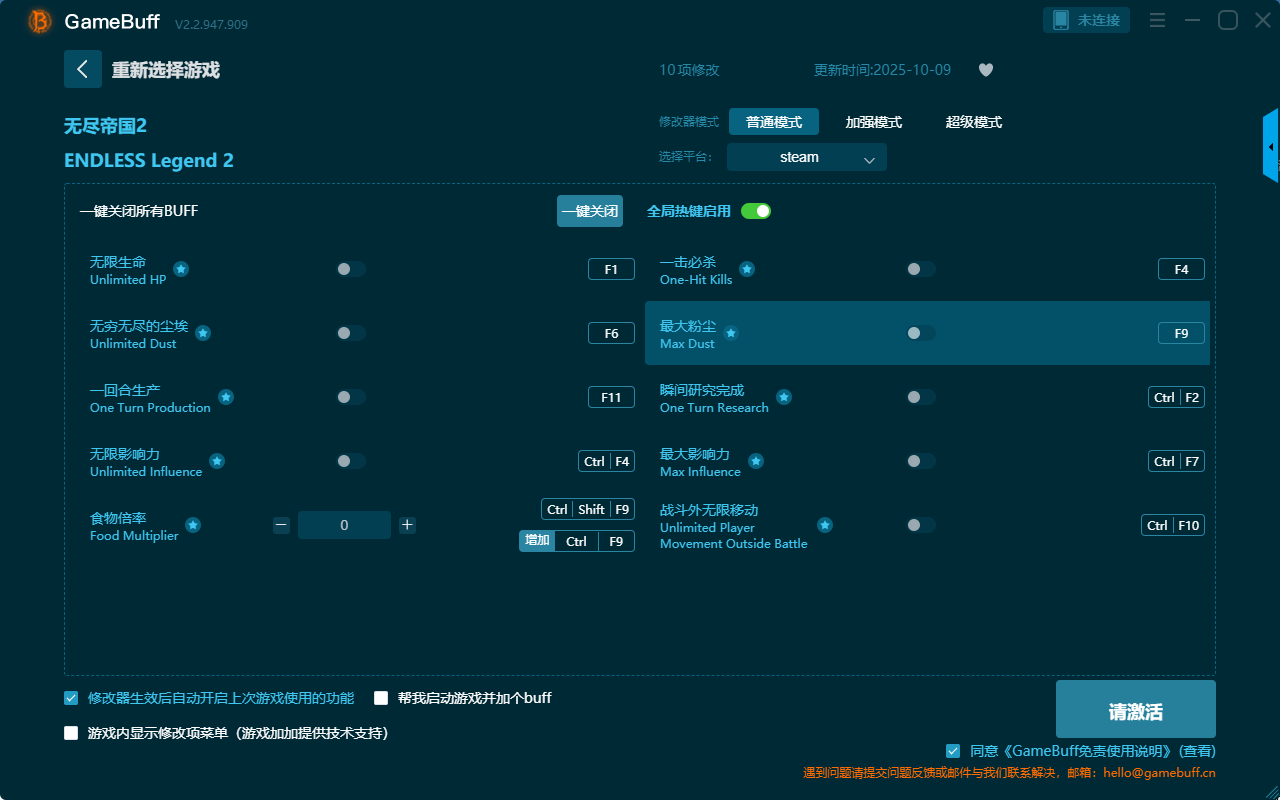
Task: Select the 超级模式 mode tab
Action: [x=973, y=122]
